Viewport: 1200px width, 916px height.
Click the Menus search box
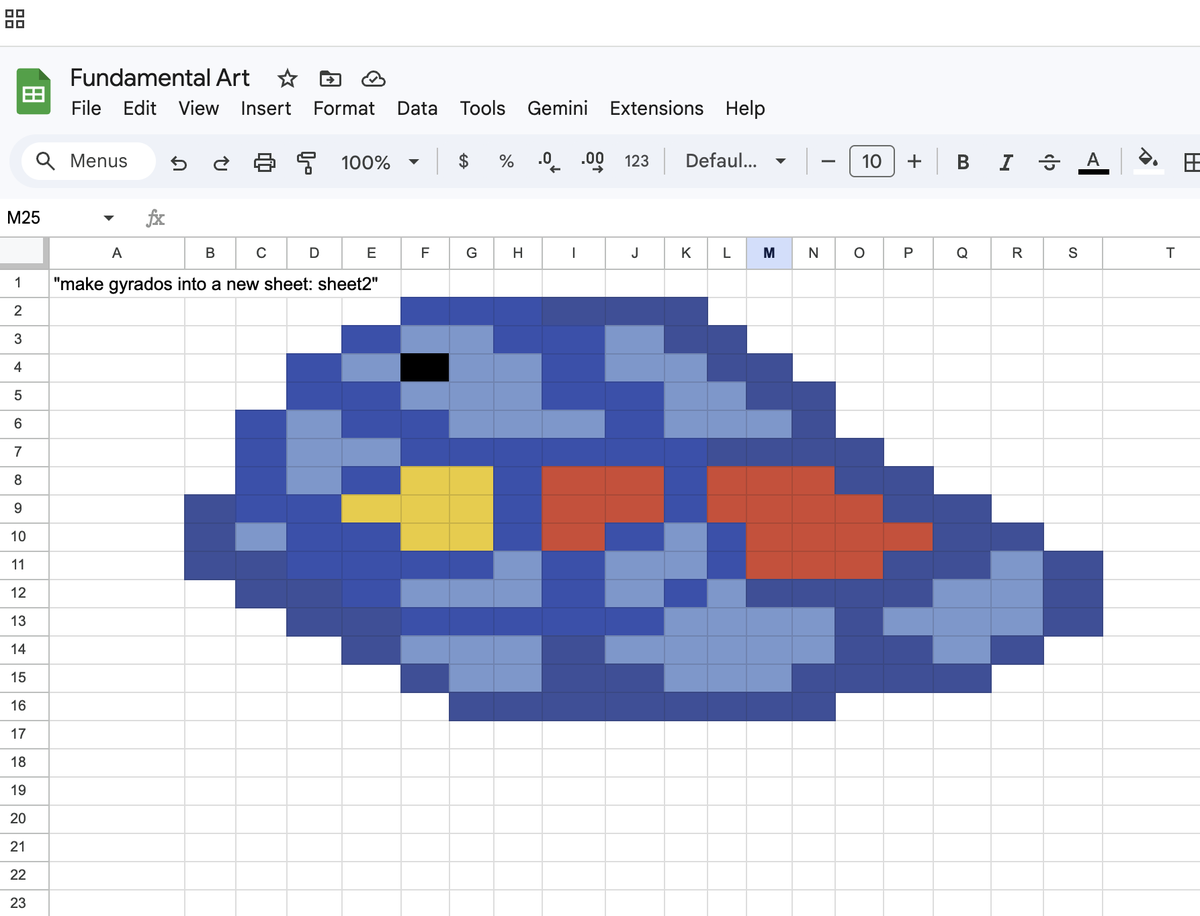click(x=89, y=161)
